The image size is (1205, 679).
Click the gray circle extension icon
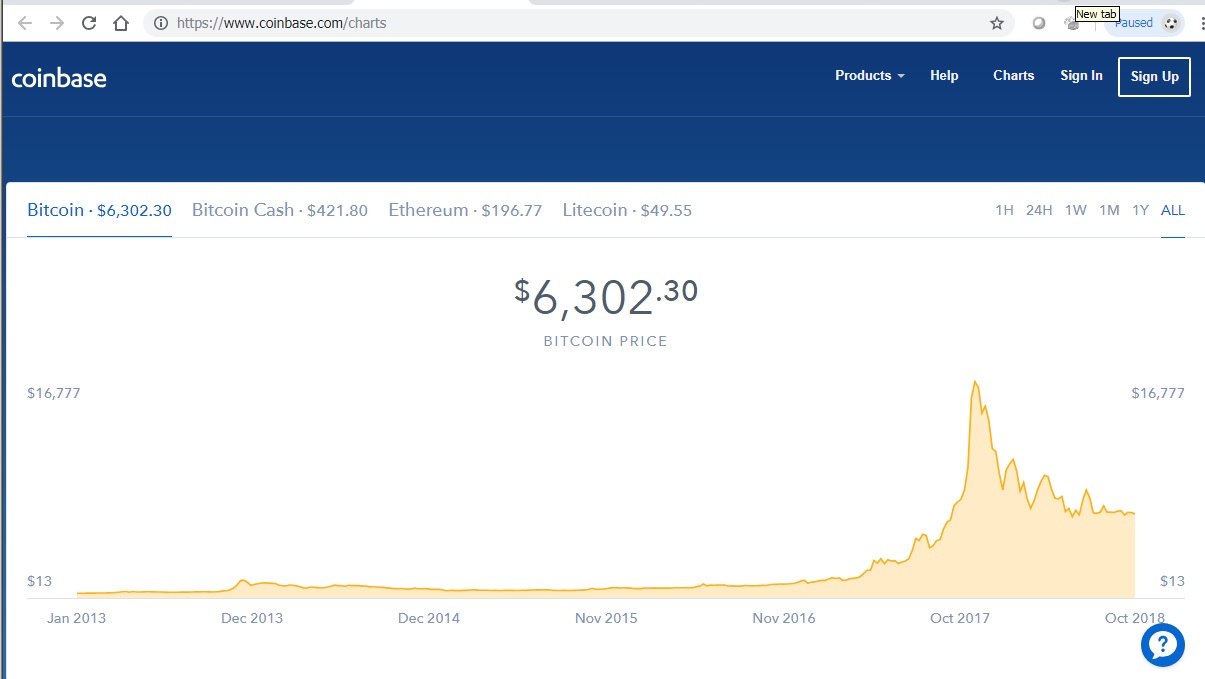coord(1039,23)
